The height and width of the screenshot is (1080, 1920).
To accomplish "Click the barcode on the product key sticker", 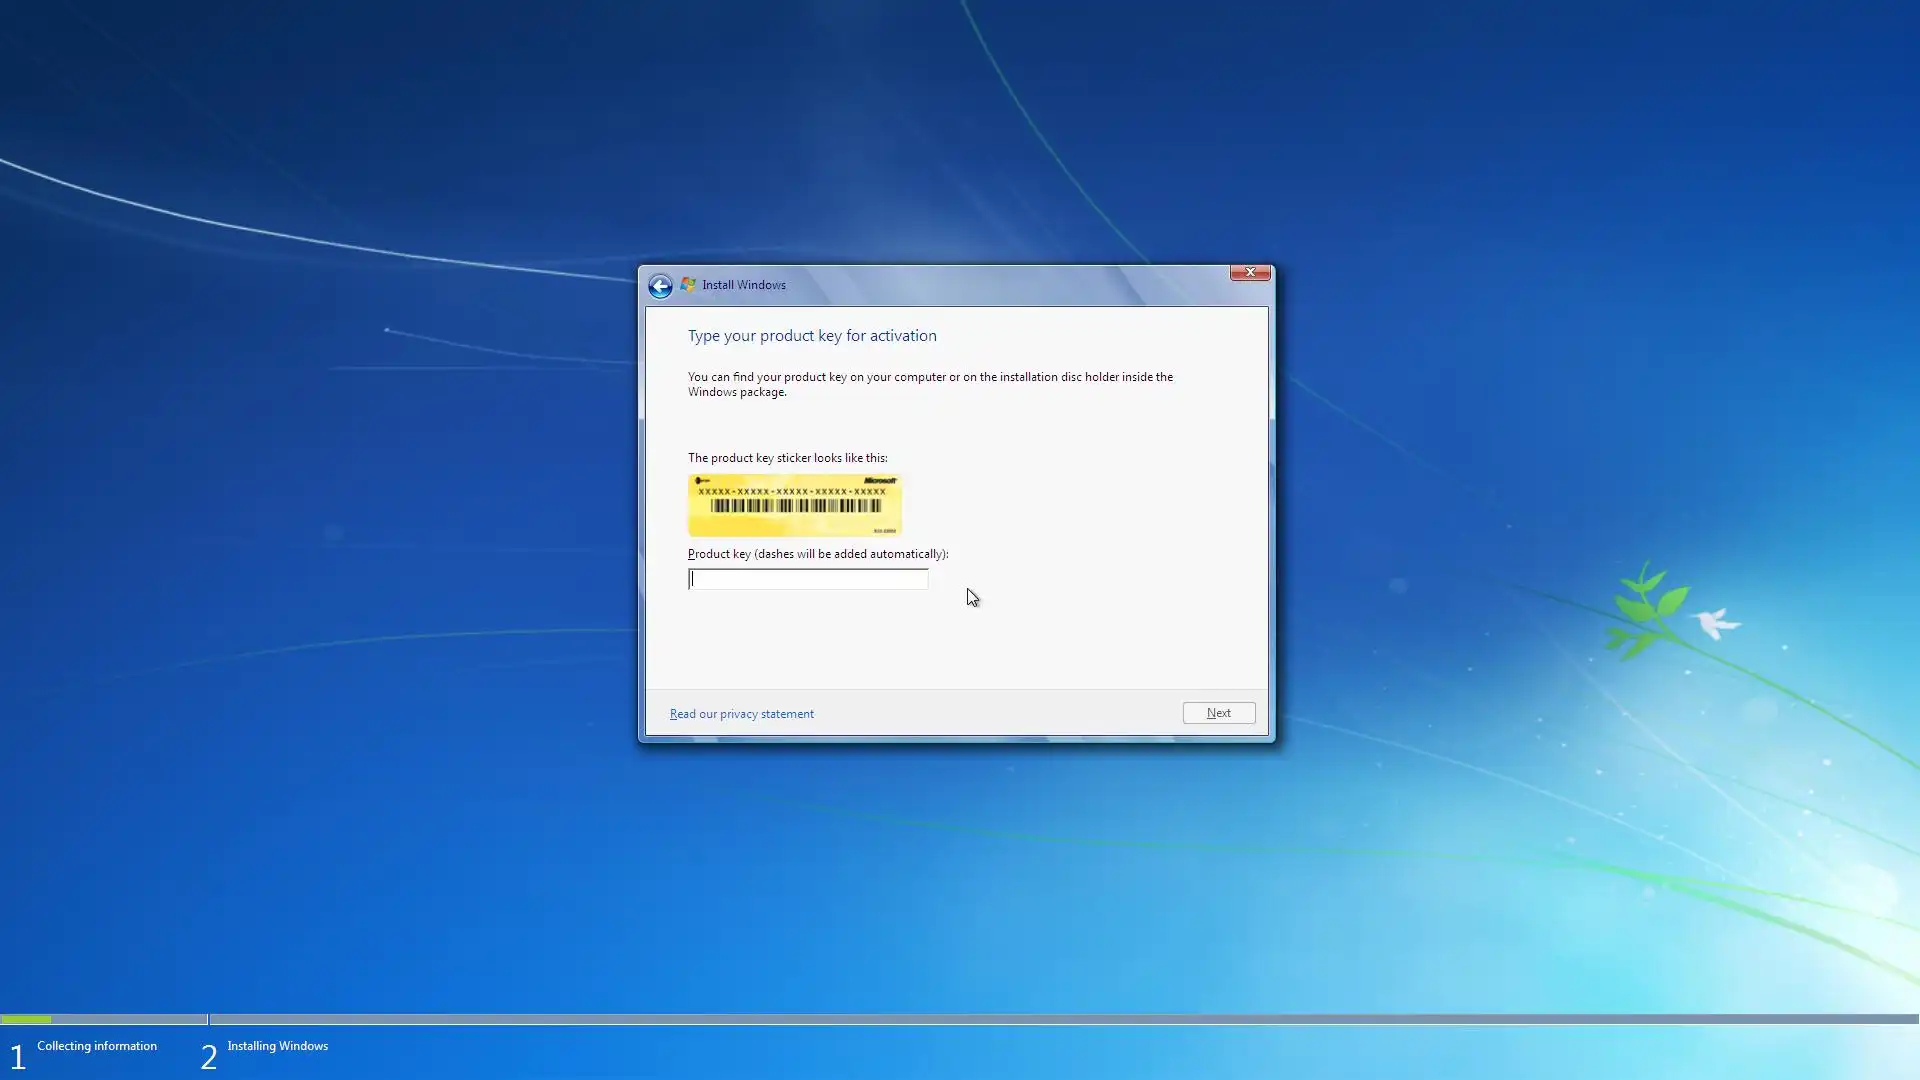I will (795, 506).
